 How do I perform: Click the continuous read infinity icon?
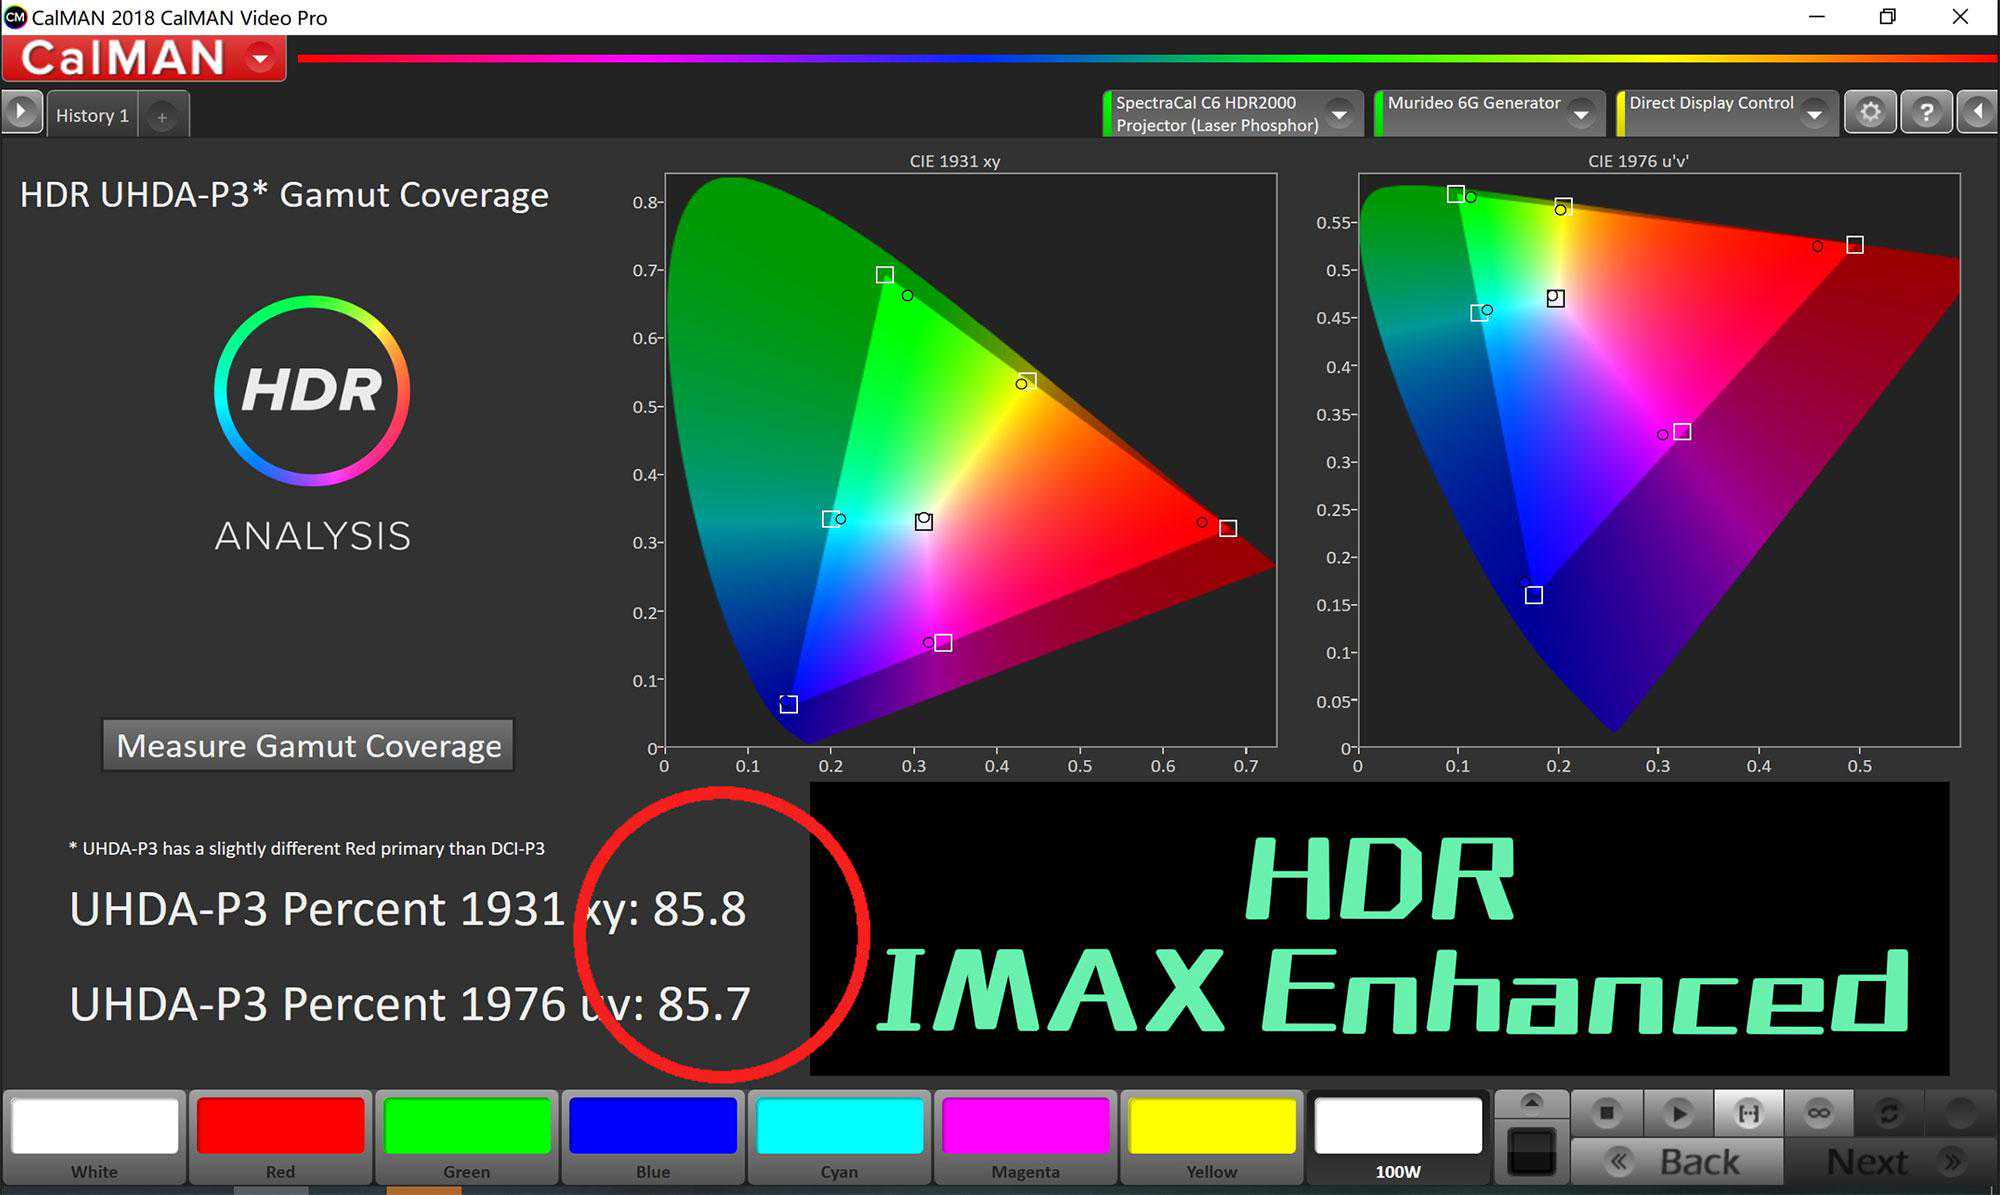click(x=1819, y=1113)
